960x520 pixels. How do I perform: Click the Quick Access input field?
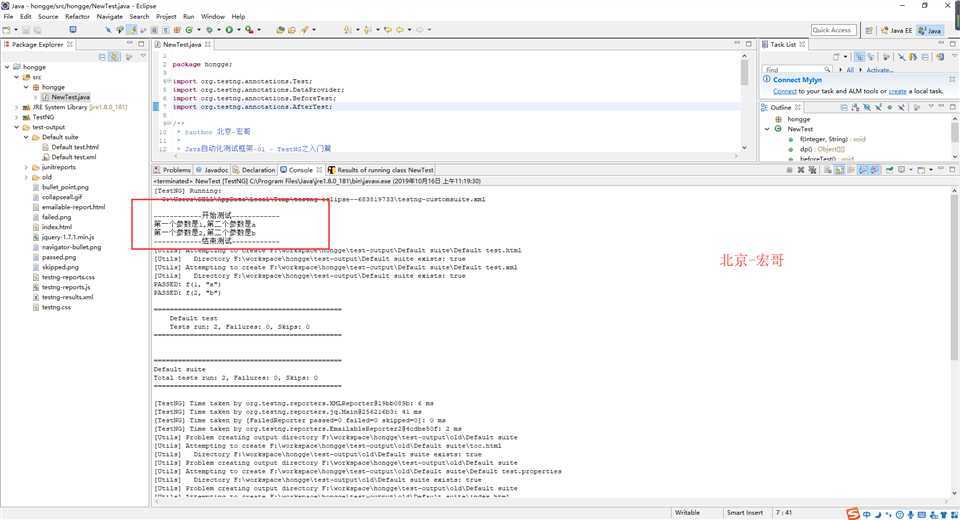point(832,30)
